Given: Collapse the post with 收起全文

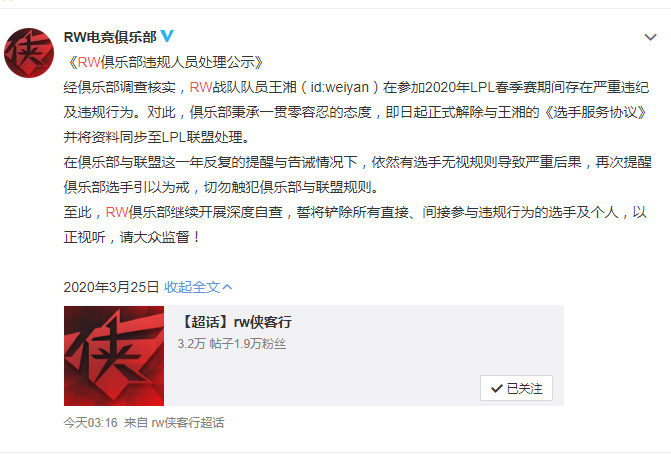Looking at the screenshot, I should tap(192, 287).
